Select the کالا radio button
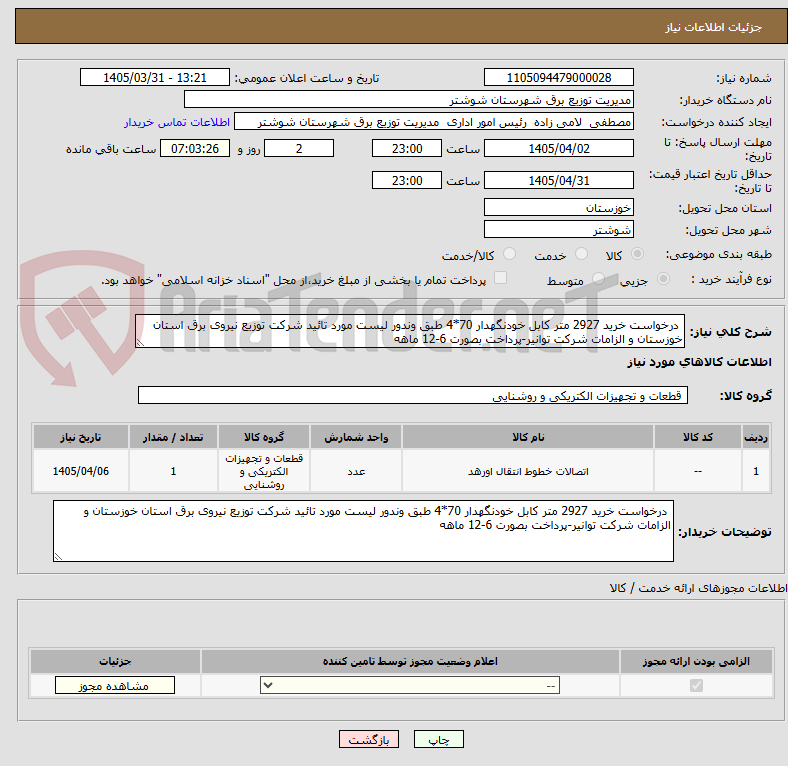Viewport: 788px width, 766px height. (637, 254)
